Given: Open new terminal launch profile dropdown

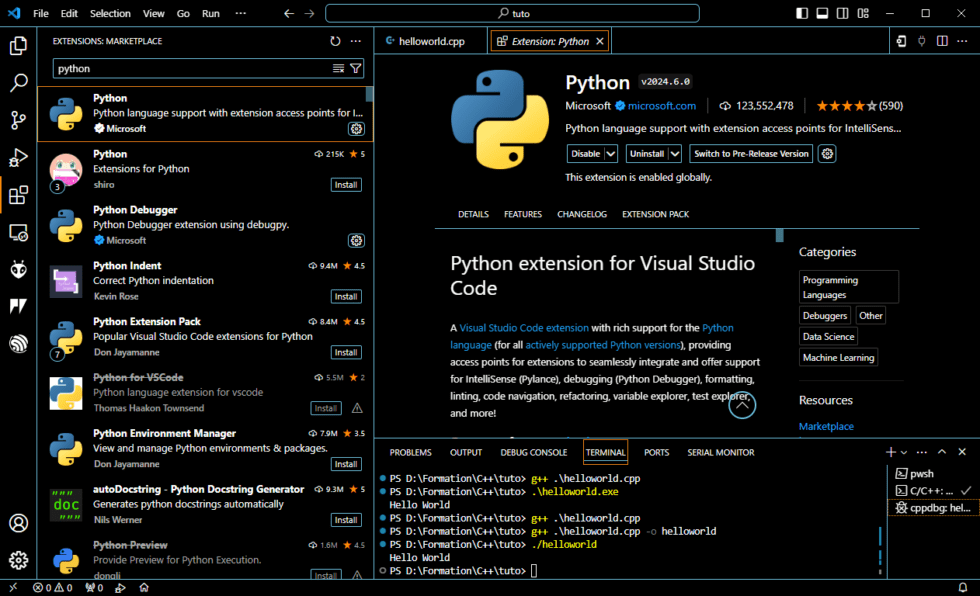Looking at the screenshot, I should (904, 452).
